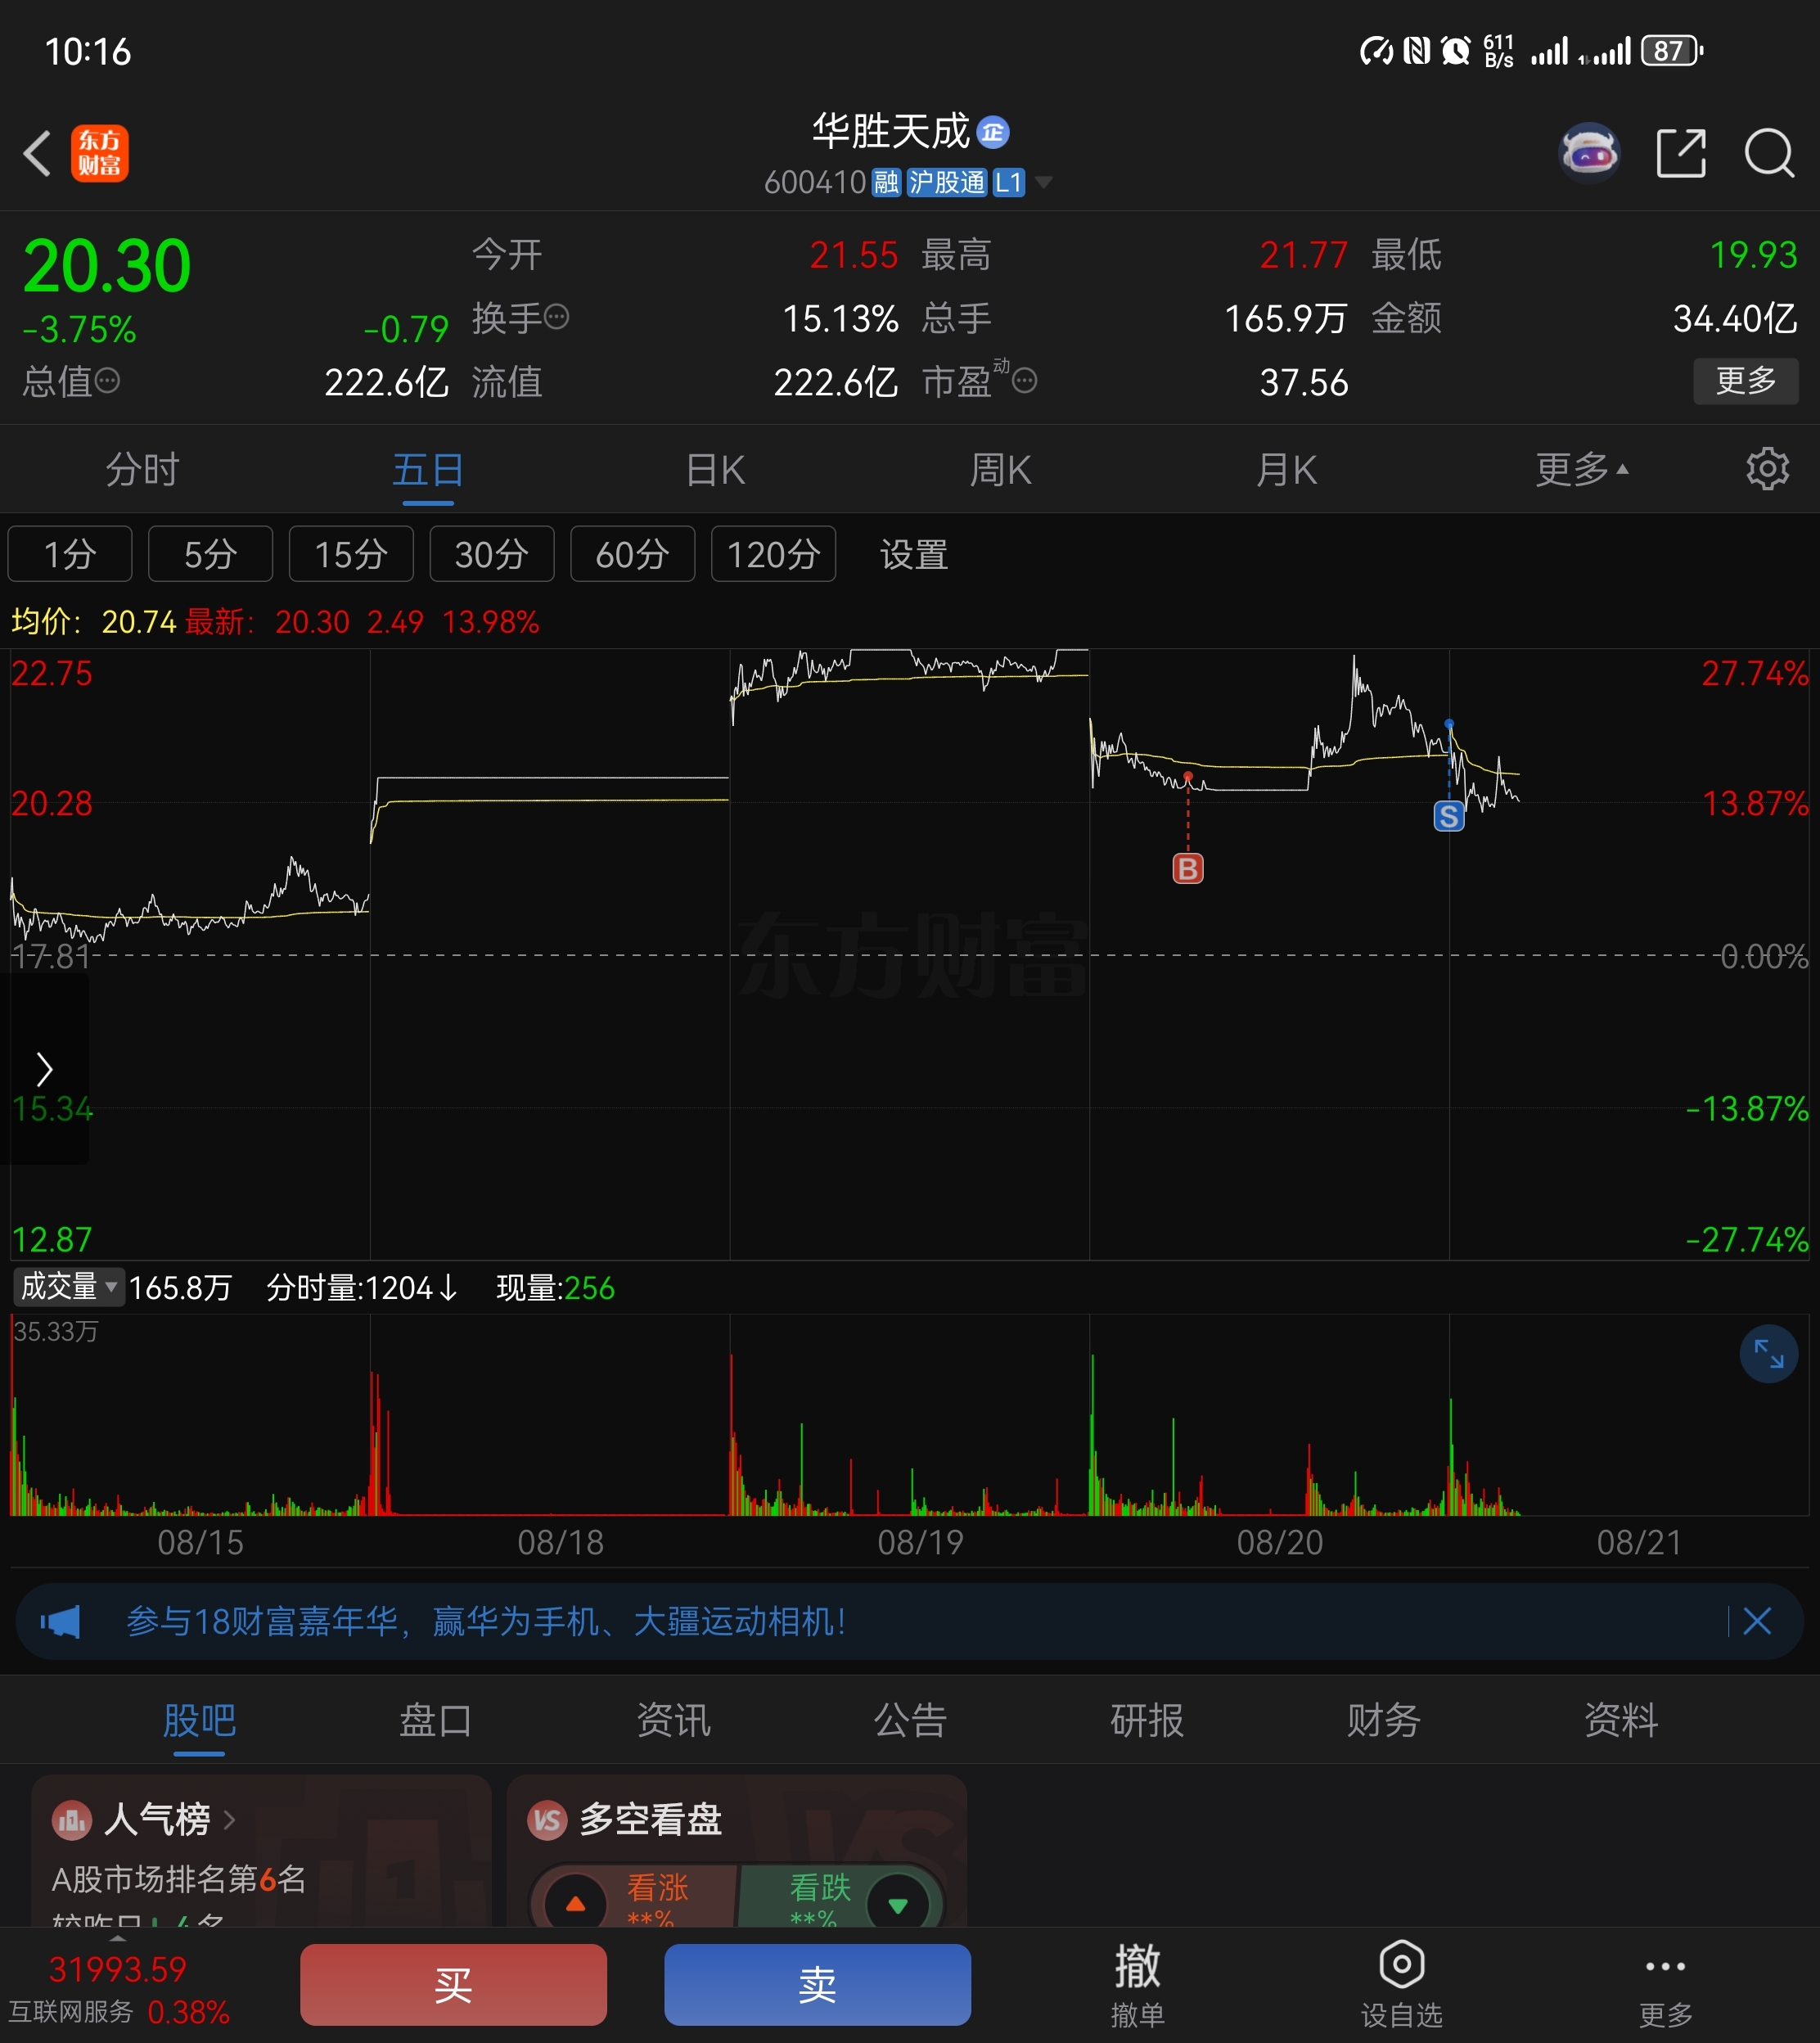The height and width of the screenshot is (2043, 1820).
Task: Tap the red B buy marker
Action: pyautogui.click(x=1188, y=868)
